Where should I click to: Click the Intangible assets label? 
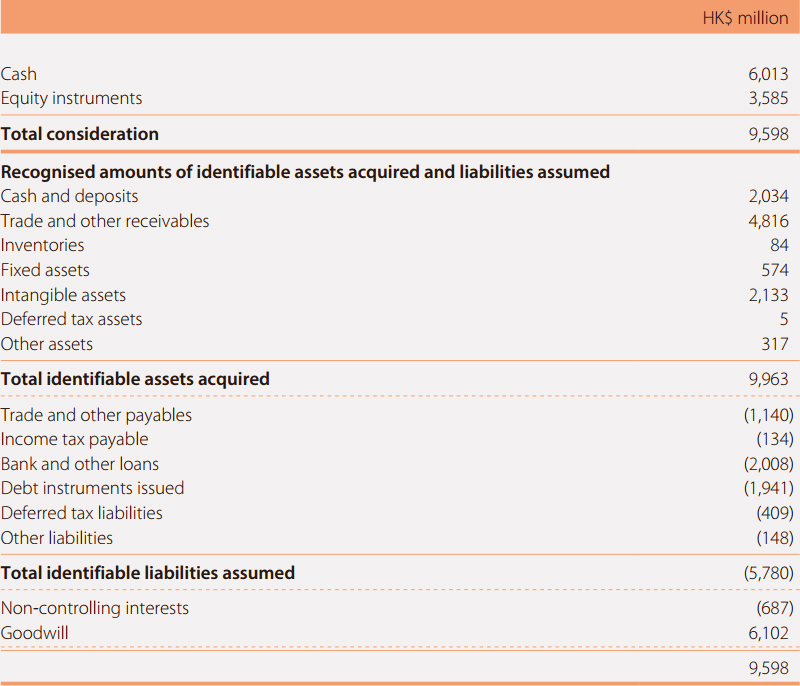(63, 295)
